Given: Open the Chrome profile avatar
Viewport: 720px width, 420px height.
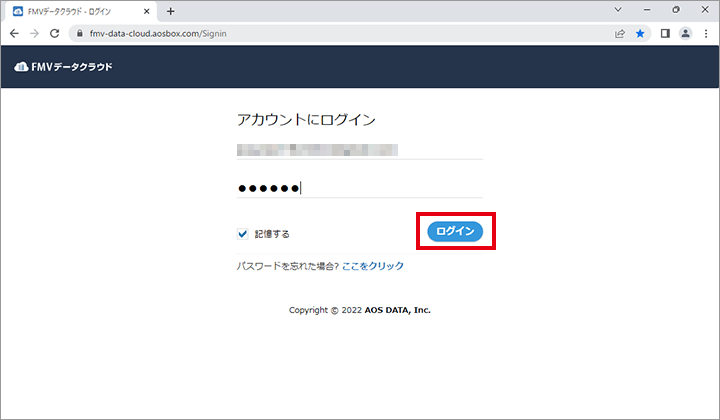Looking at the screenshot, I should click(686, 33).
